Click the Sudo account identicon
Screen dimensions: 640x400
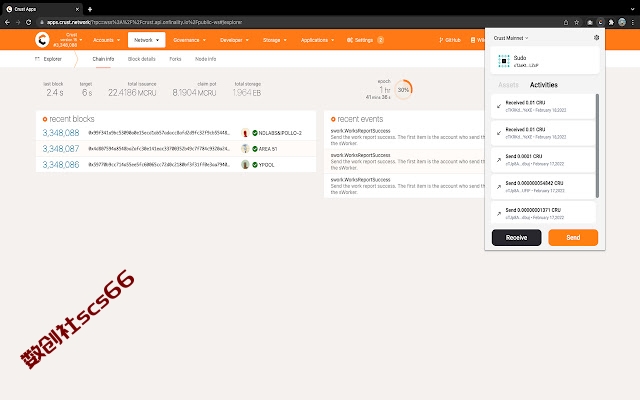pyautogui.click(x=504, y=61)
